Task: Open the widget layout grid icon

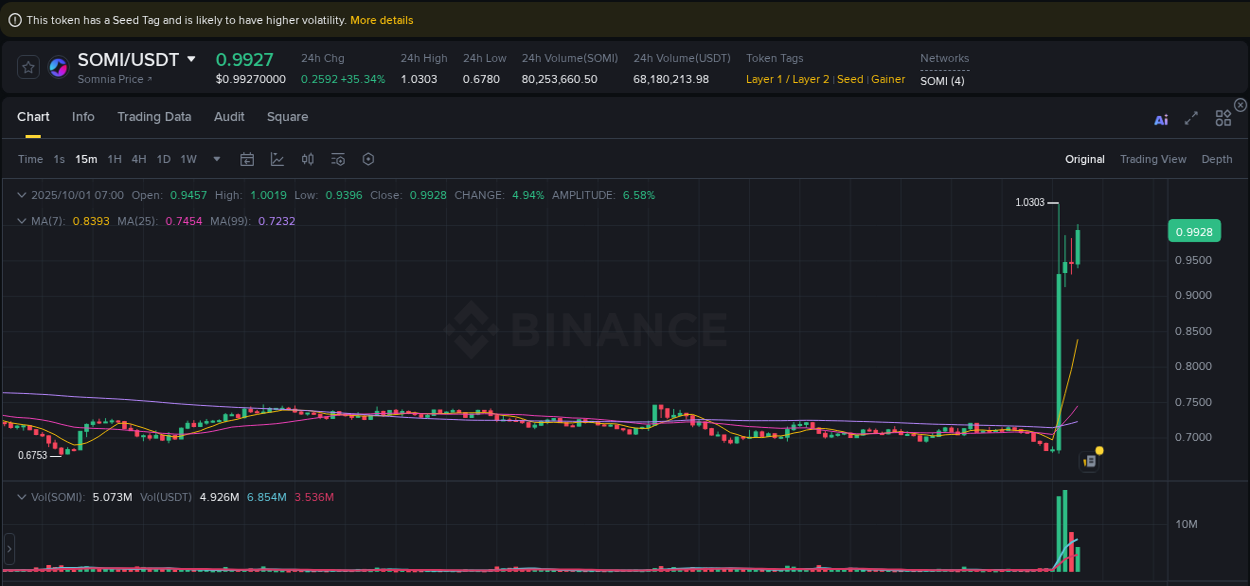Action: coord(1223,117)
